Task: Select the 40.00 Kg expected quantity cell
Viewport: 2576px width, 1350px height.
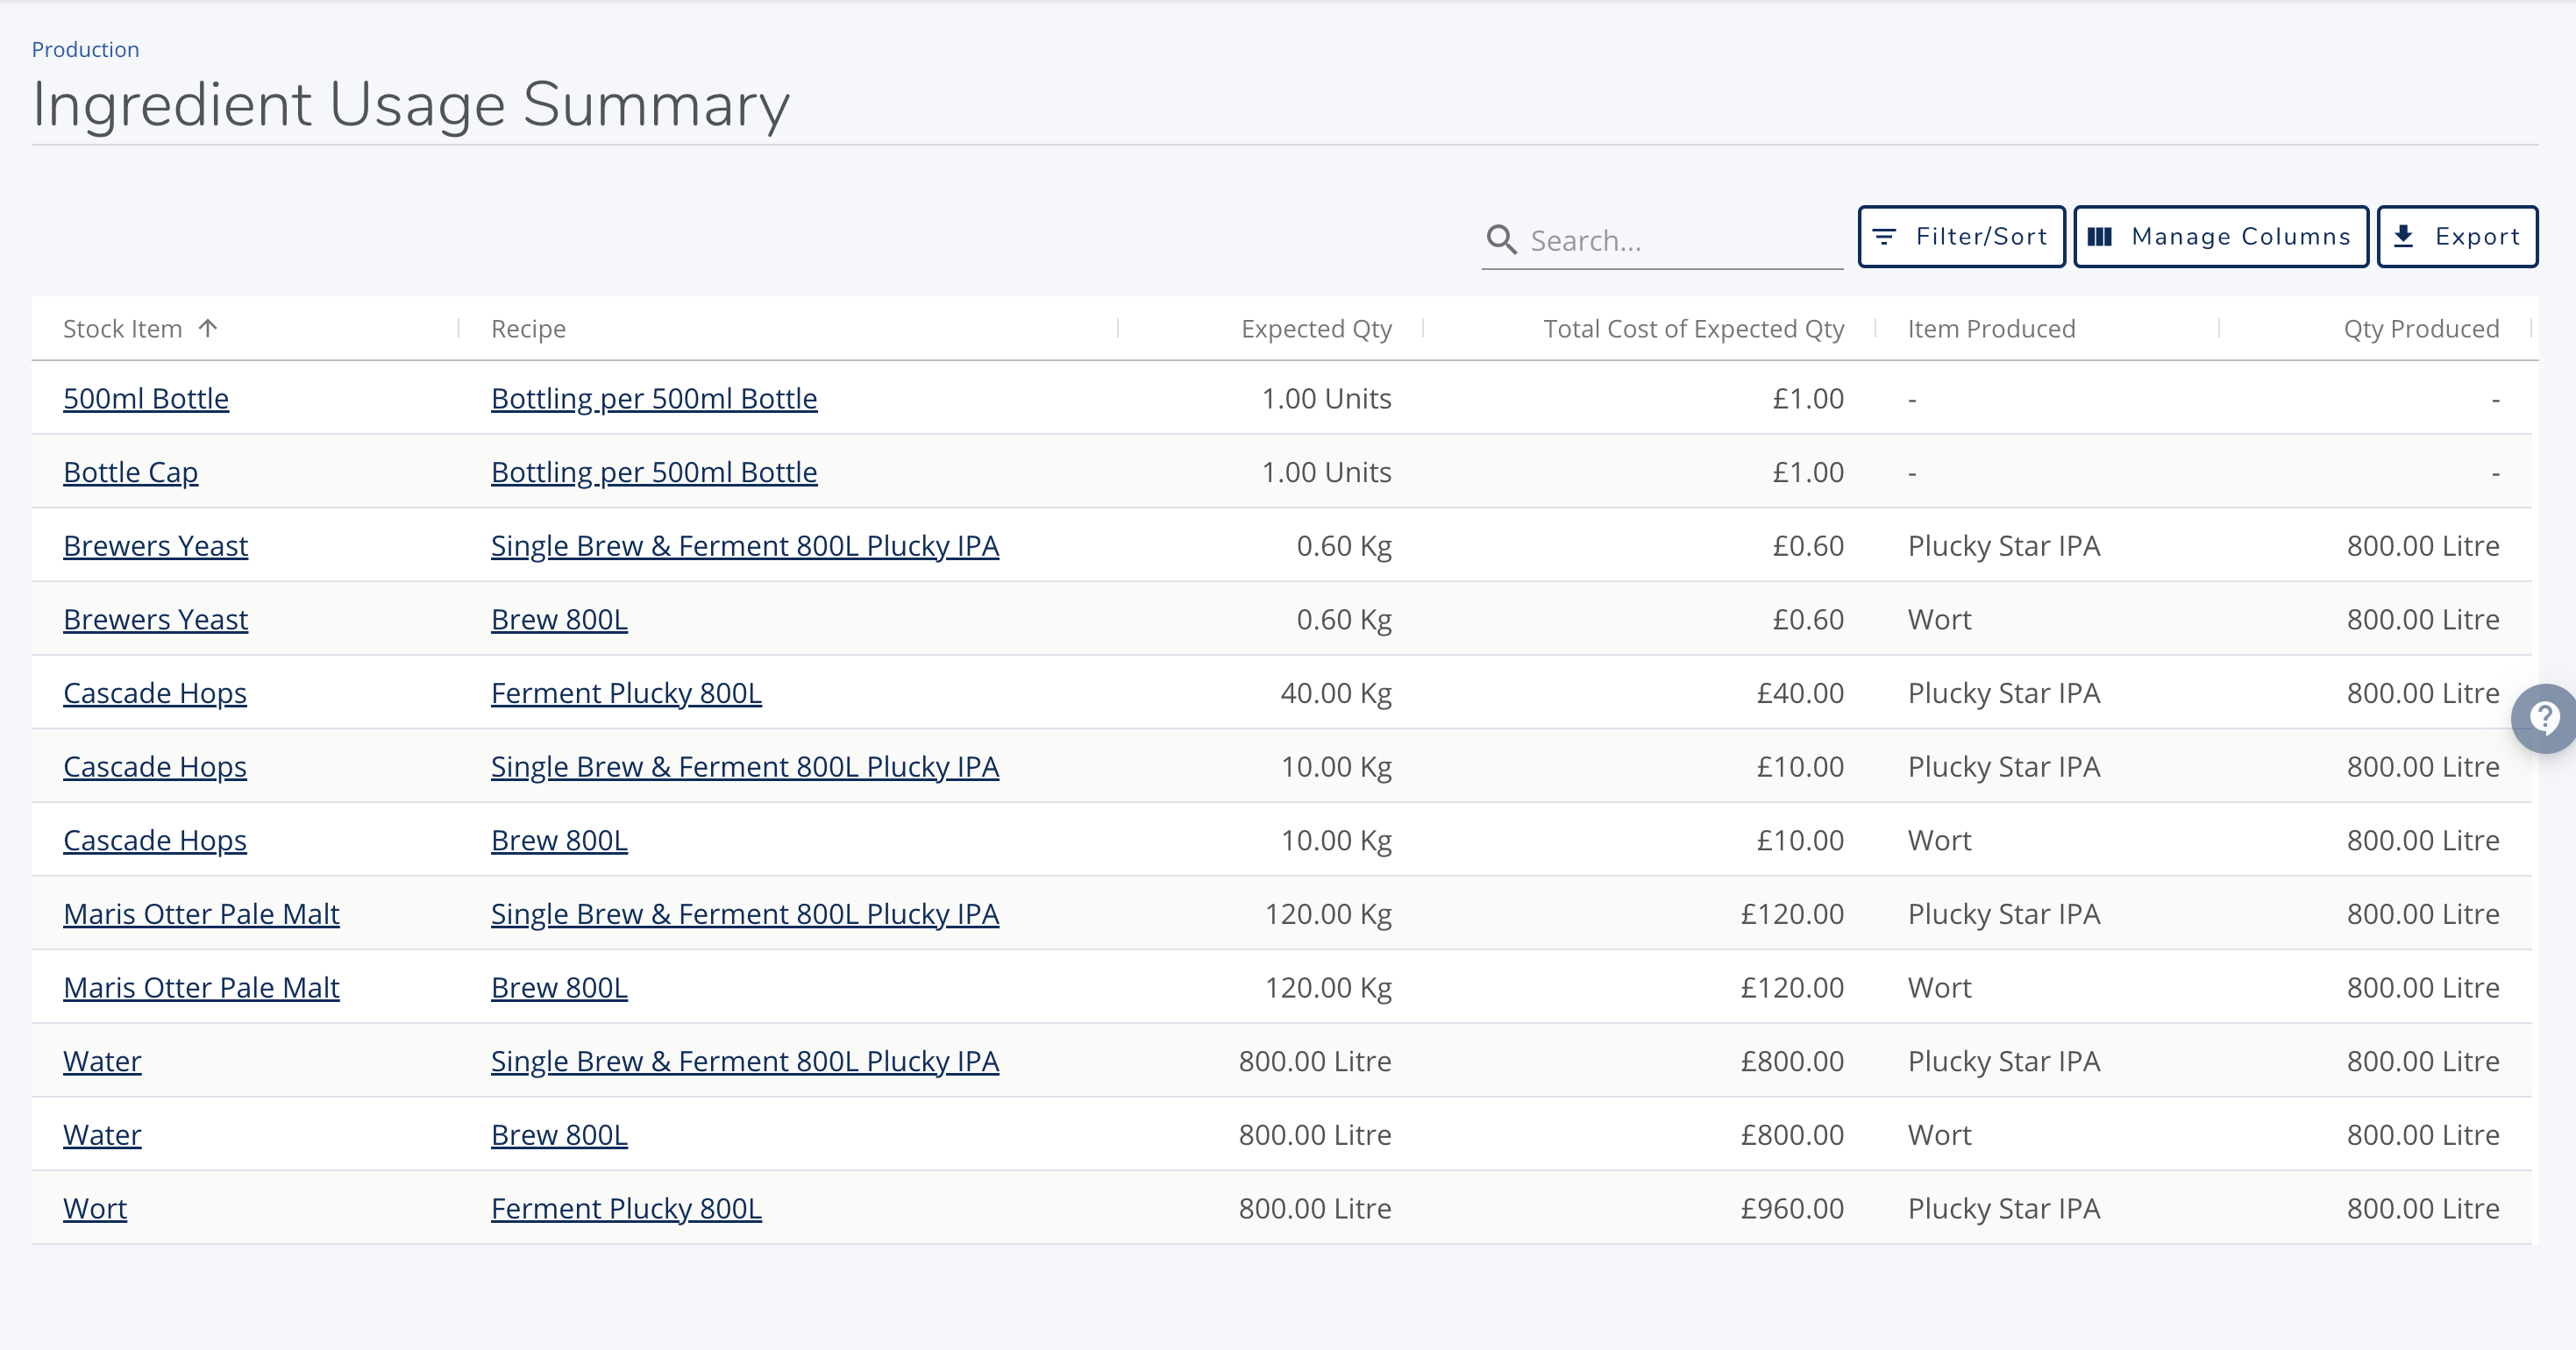Action: [1336, 693]
